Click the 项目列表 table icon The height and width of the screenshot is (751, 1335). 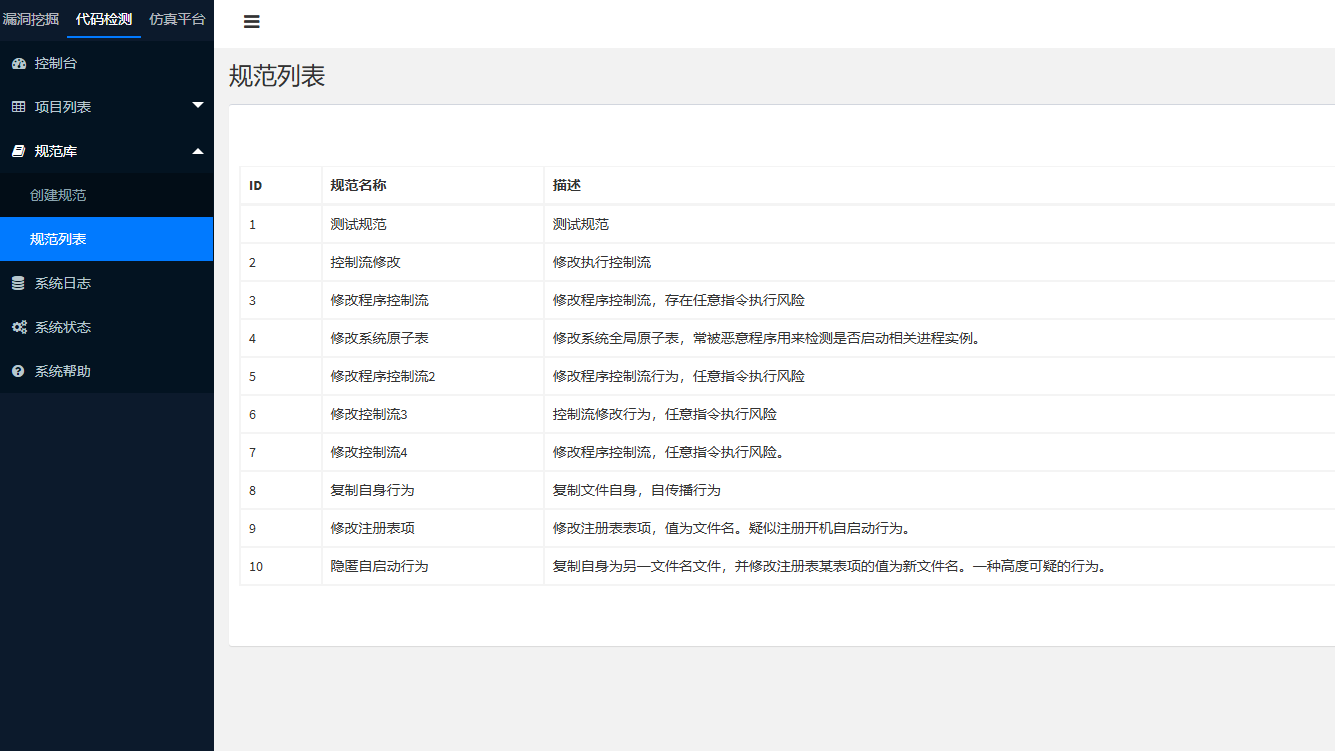point(18,107)
